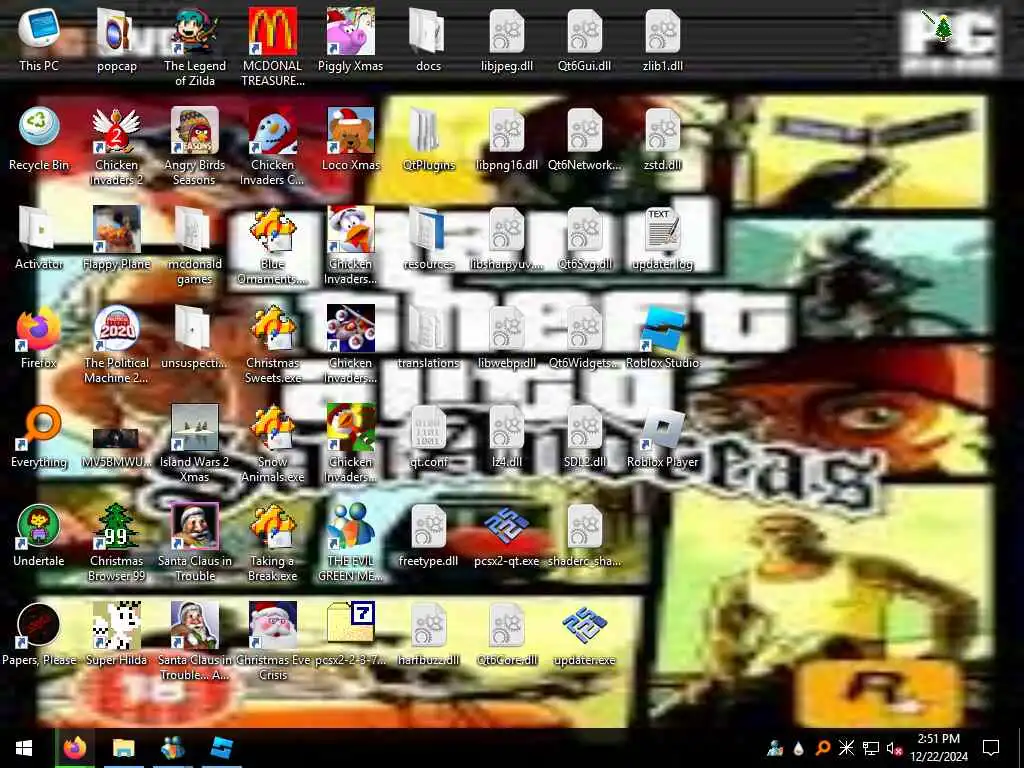Open the Windows Start menu
This screenshot has height=768, width=1024.
(x=24, y=748)
